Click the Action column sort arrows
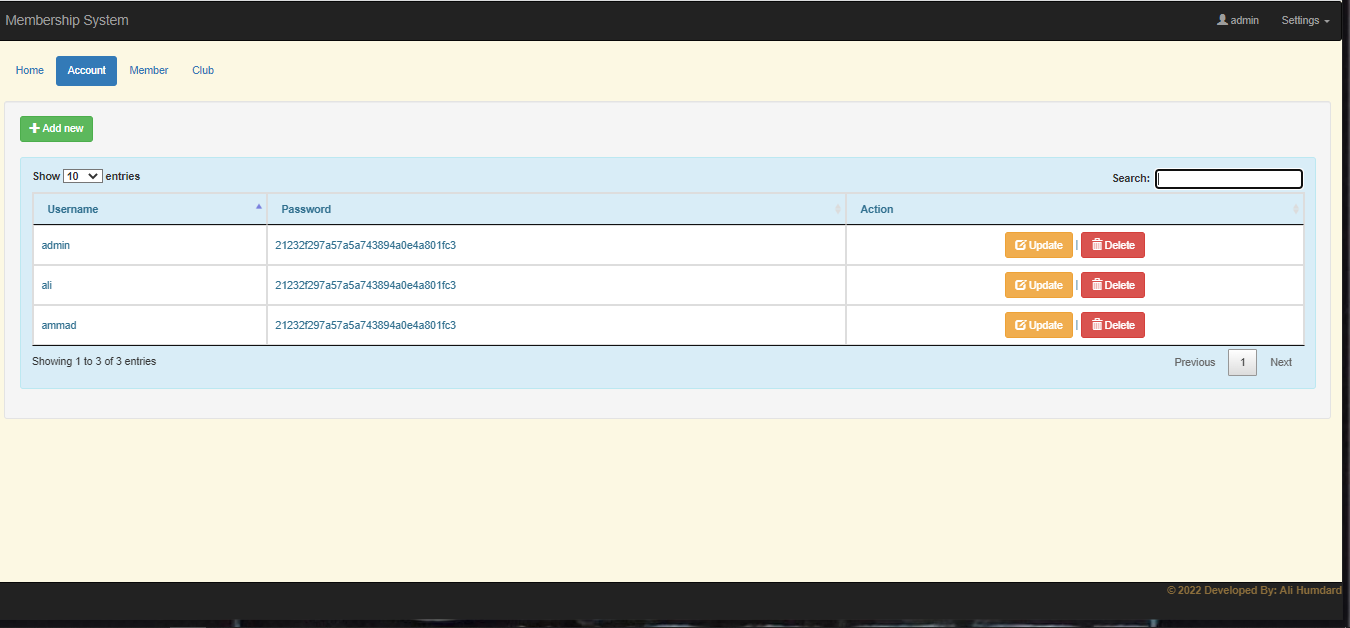The height and width of the screenshot is (628, 1350). pyautogui.click(x=1295, y=209)
